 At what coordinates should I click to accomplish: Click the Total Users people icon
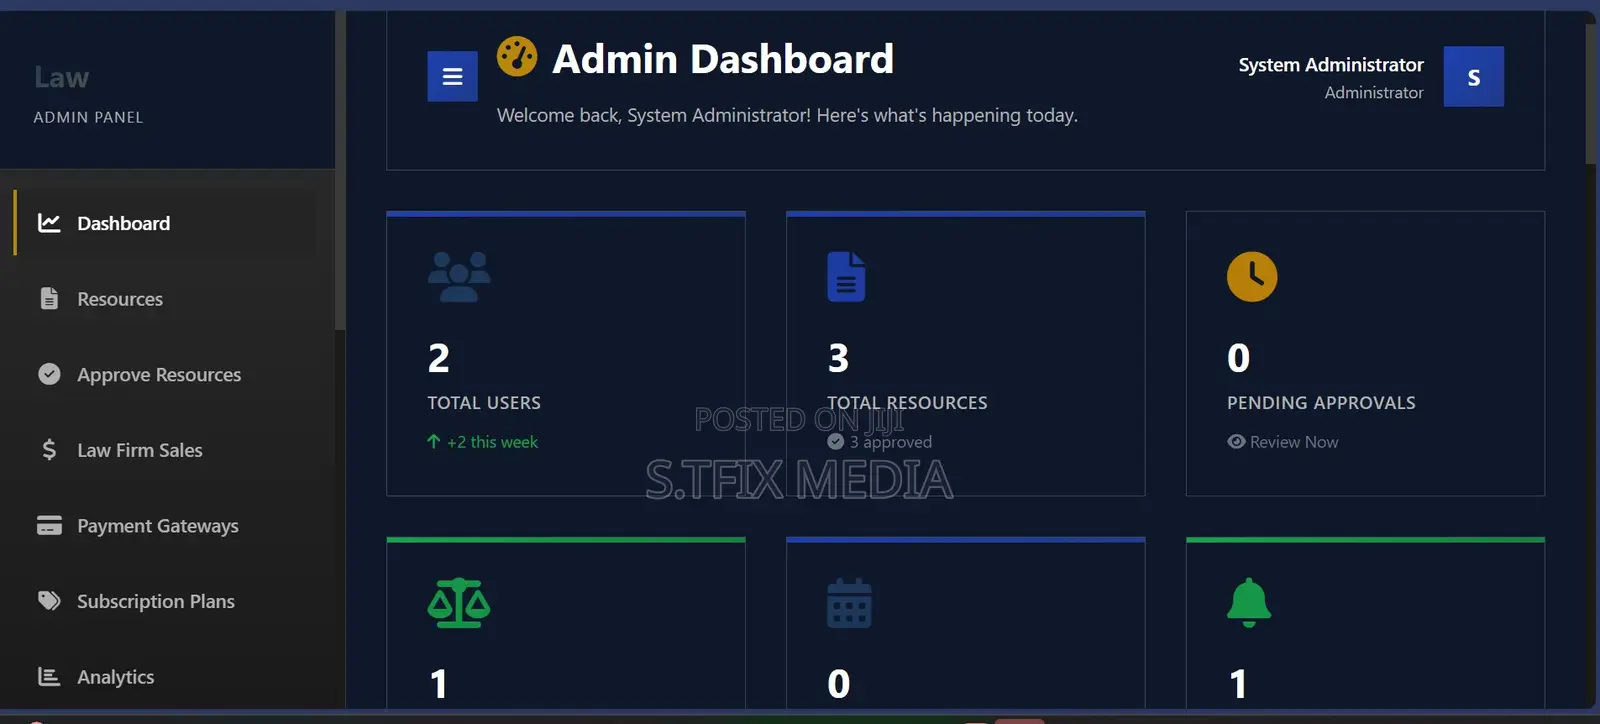click(x=459, y=277)
